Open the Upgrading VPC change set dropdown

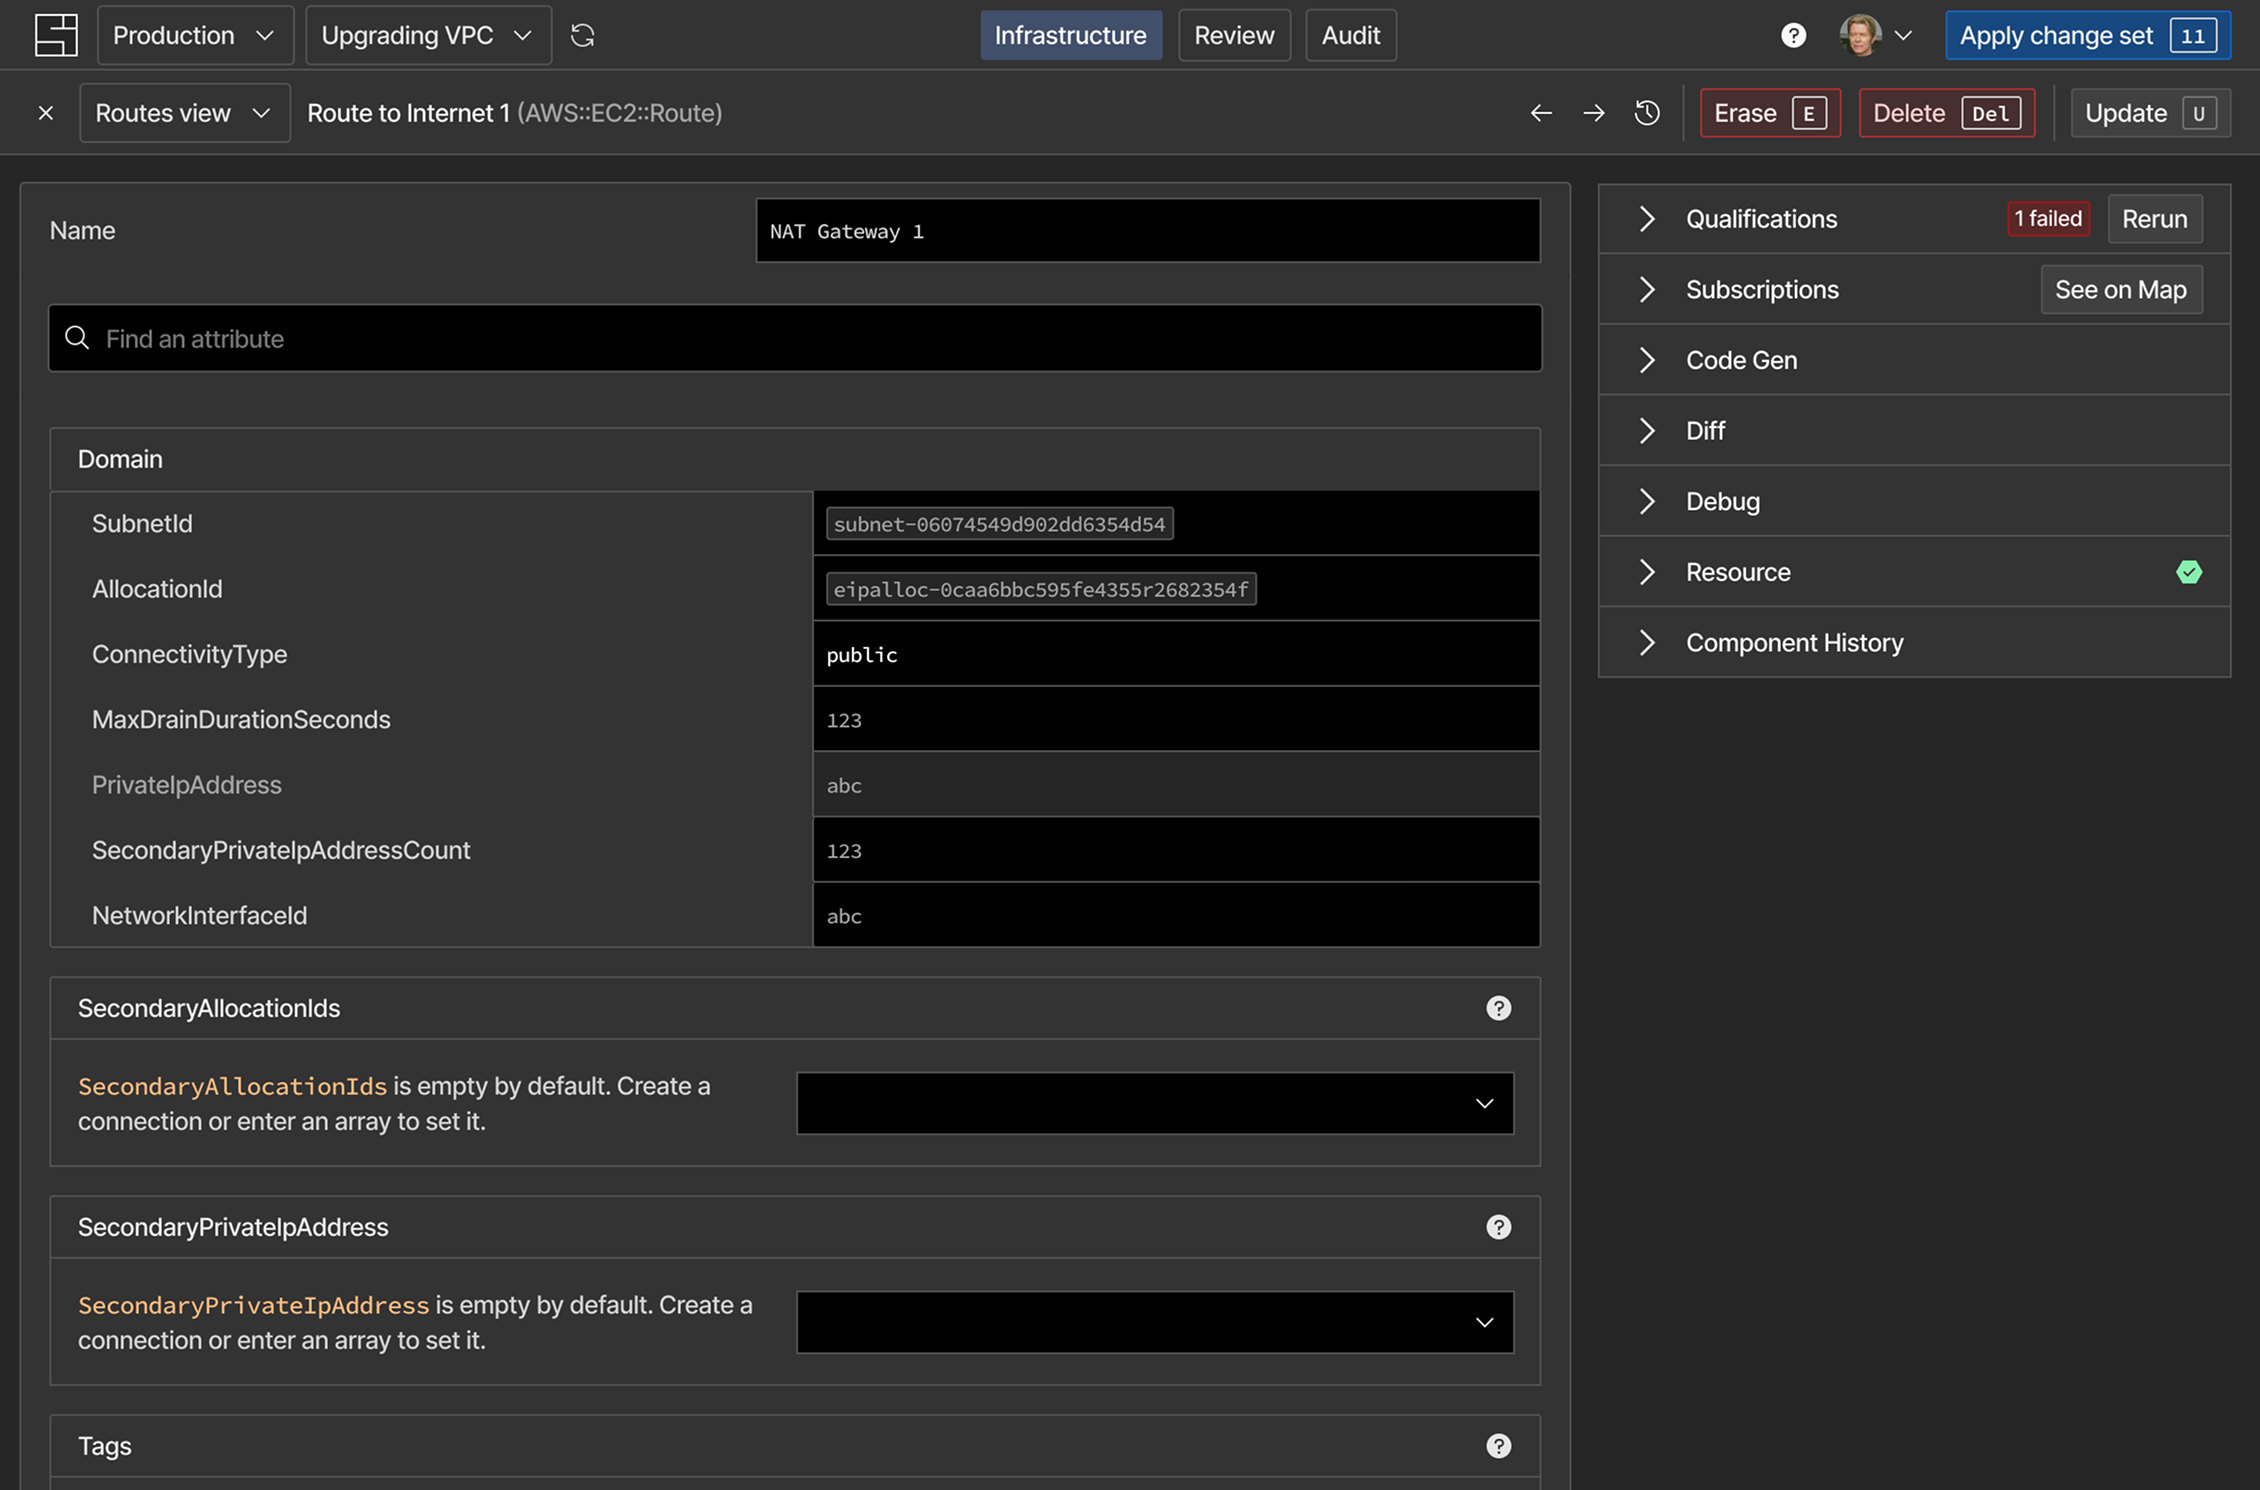(x=428, y=35)
